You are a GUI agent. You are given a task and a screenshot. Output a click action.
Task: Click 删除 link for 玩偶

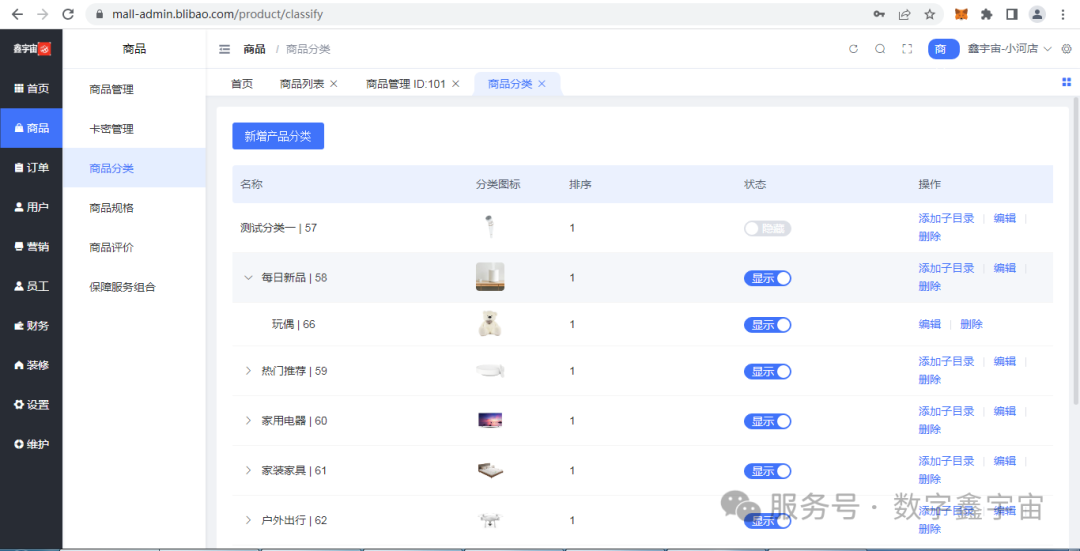(971, 324)
